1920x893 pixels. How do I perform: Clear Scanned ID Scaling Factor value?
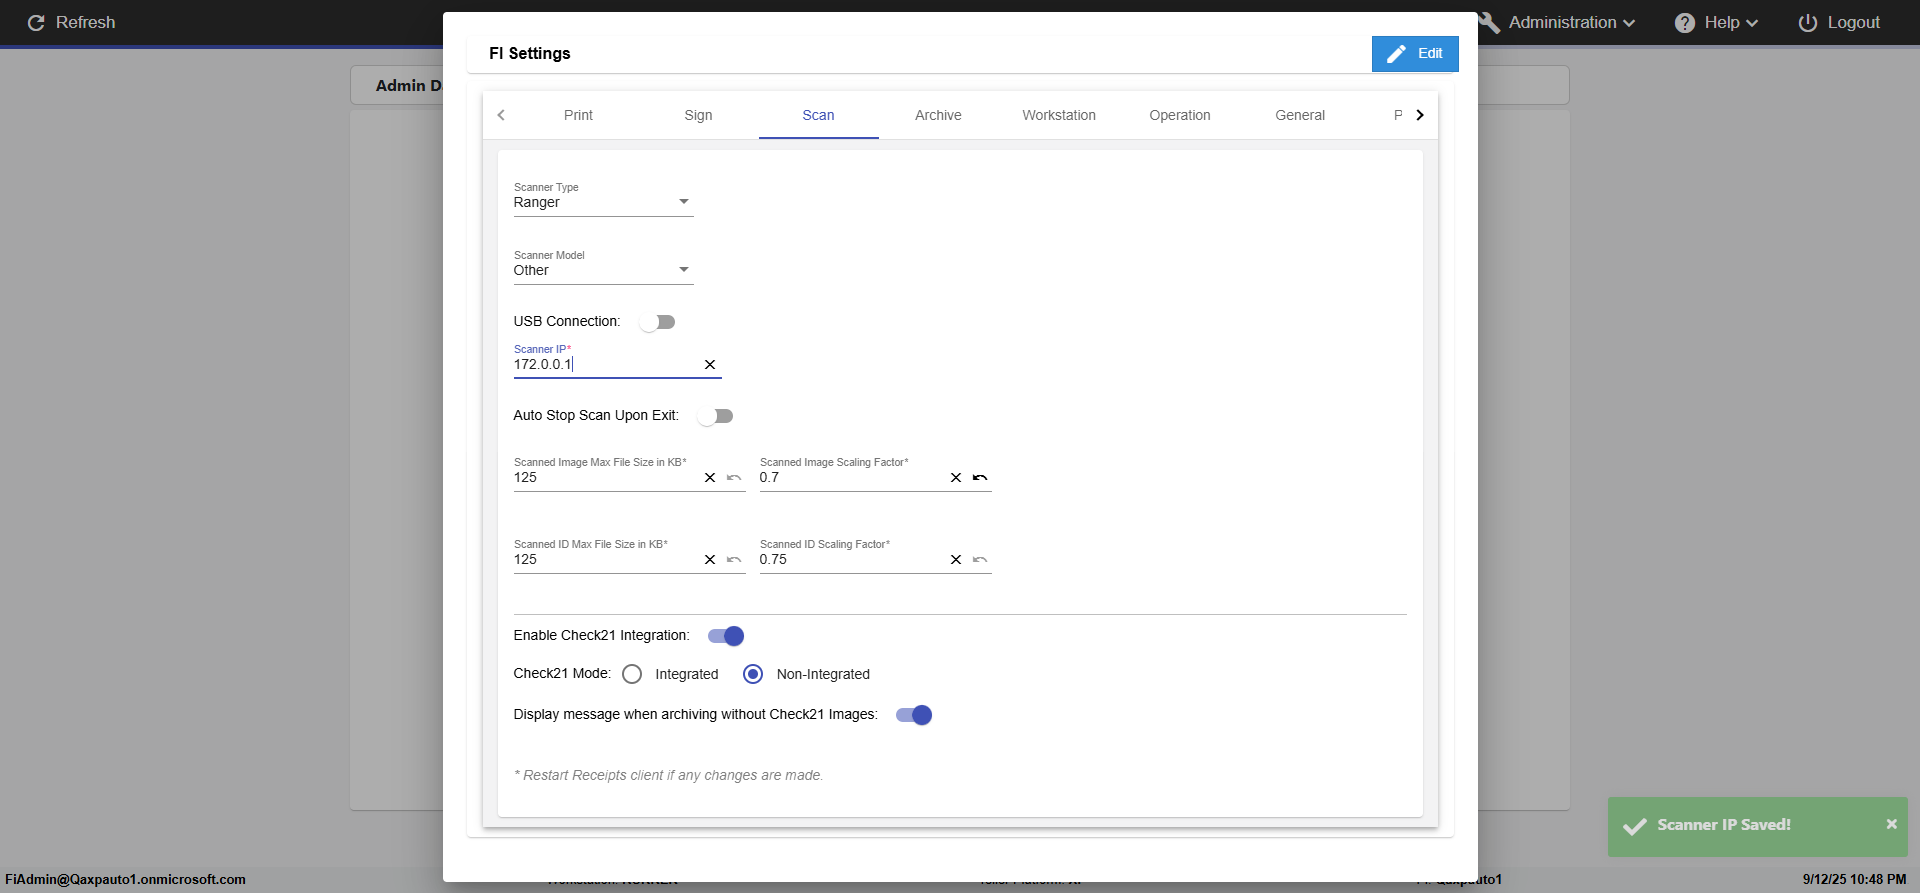coord(956,560)
